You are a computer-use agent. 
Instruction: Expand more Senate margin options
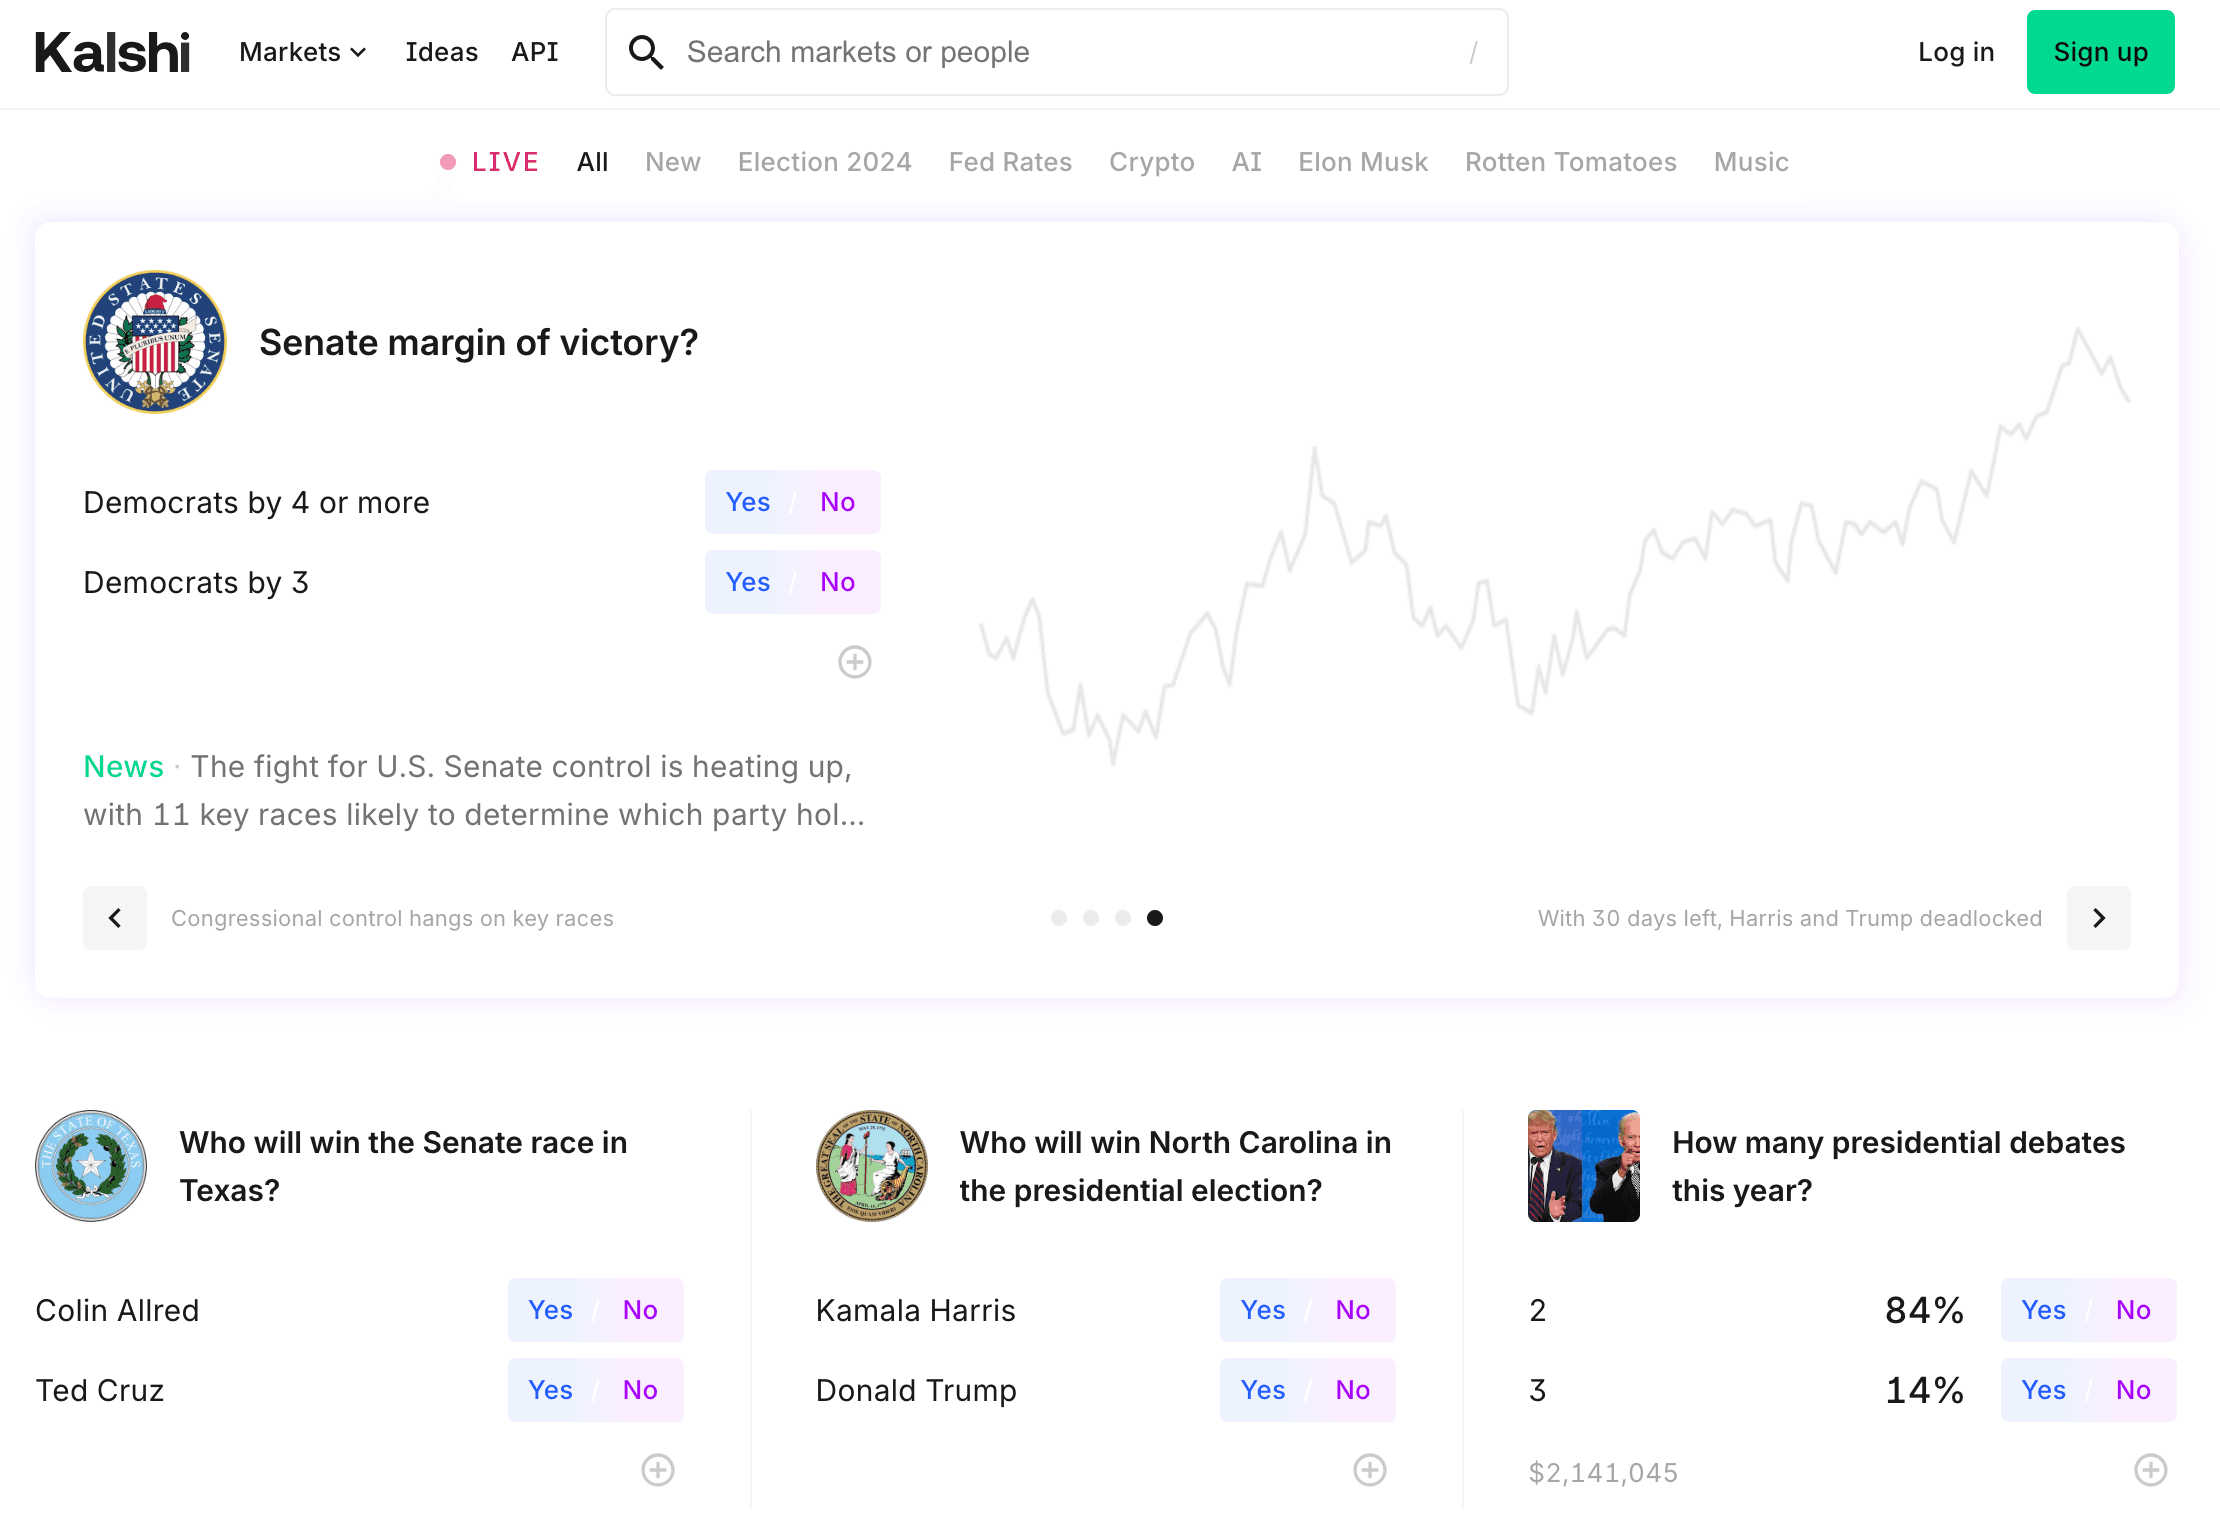855,660
